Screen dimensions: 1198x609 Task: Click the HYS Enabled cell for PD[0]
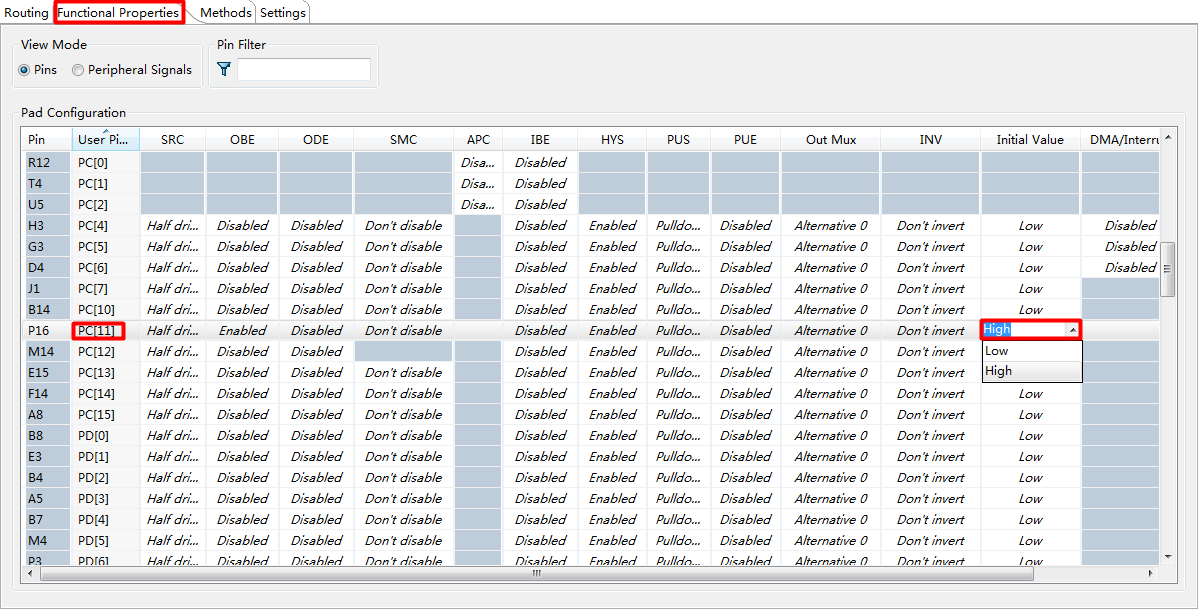612,436
